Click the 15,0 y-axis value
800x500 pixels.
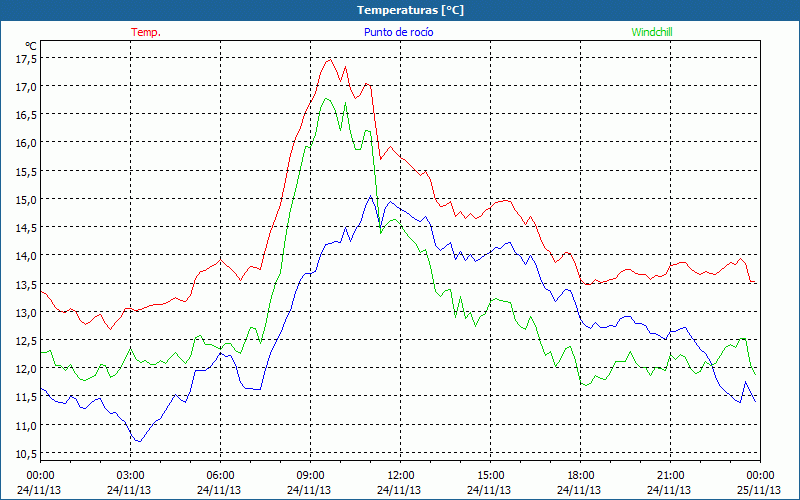coord(27,200)
